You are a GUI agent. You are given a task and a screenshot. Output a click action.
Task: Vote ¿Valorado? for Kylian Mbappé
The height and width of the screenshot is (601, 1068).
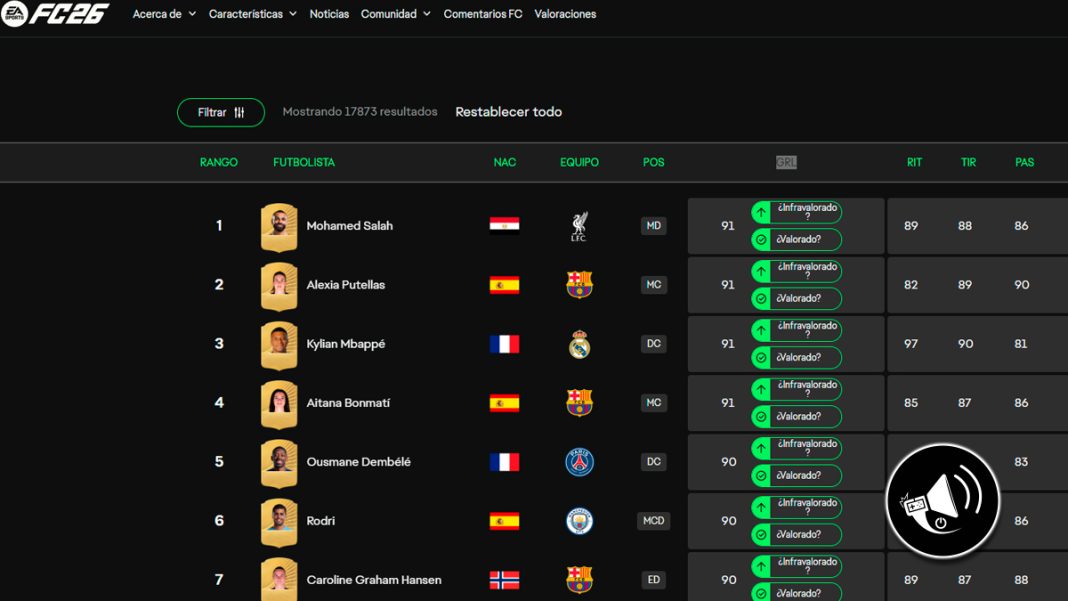point(796,358)
